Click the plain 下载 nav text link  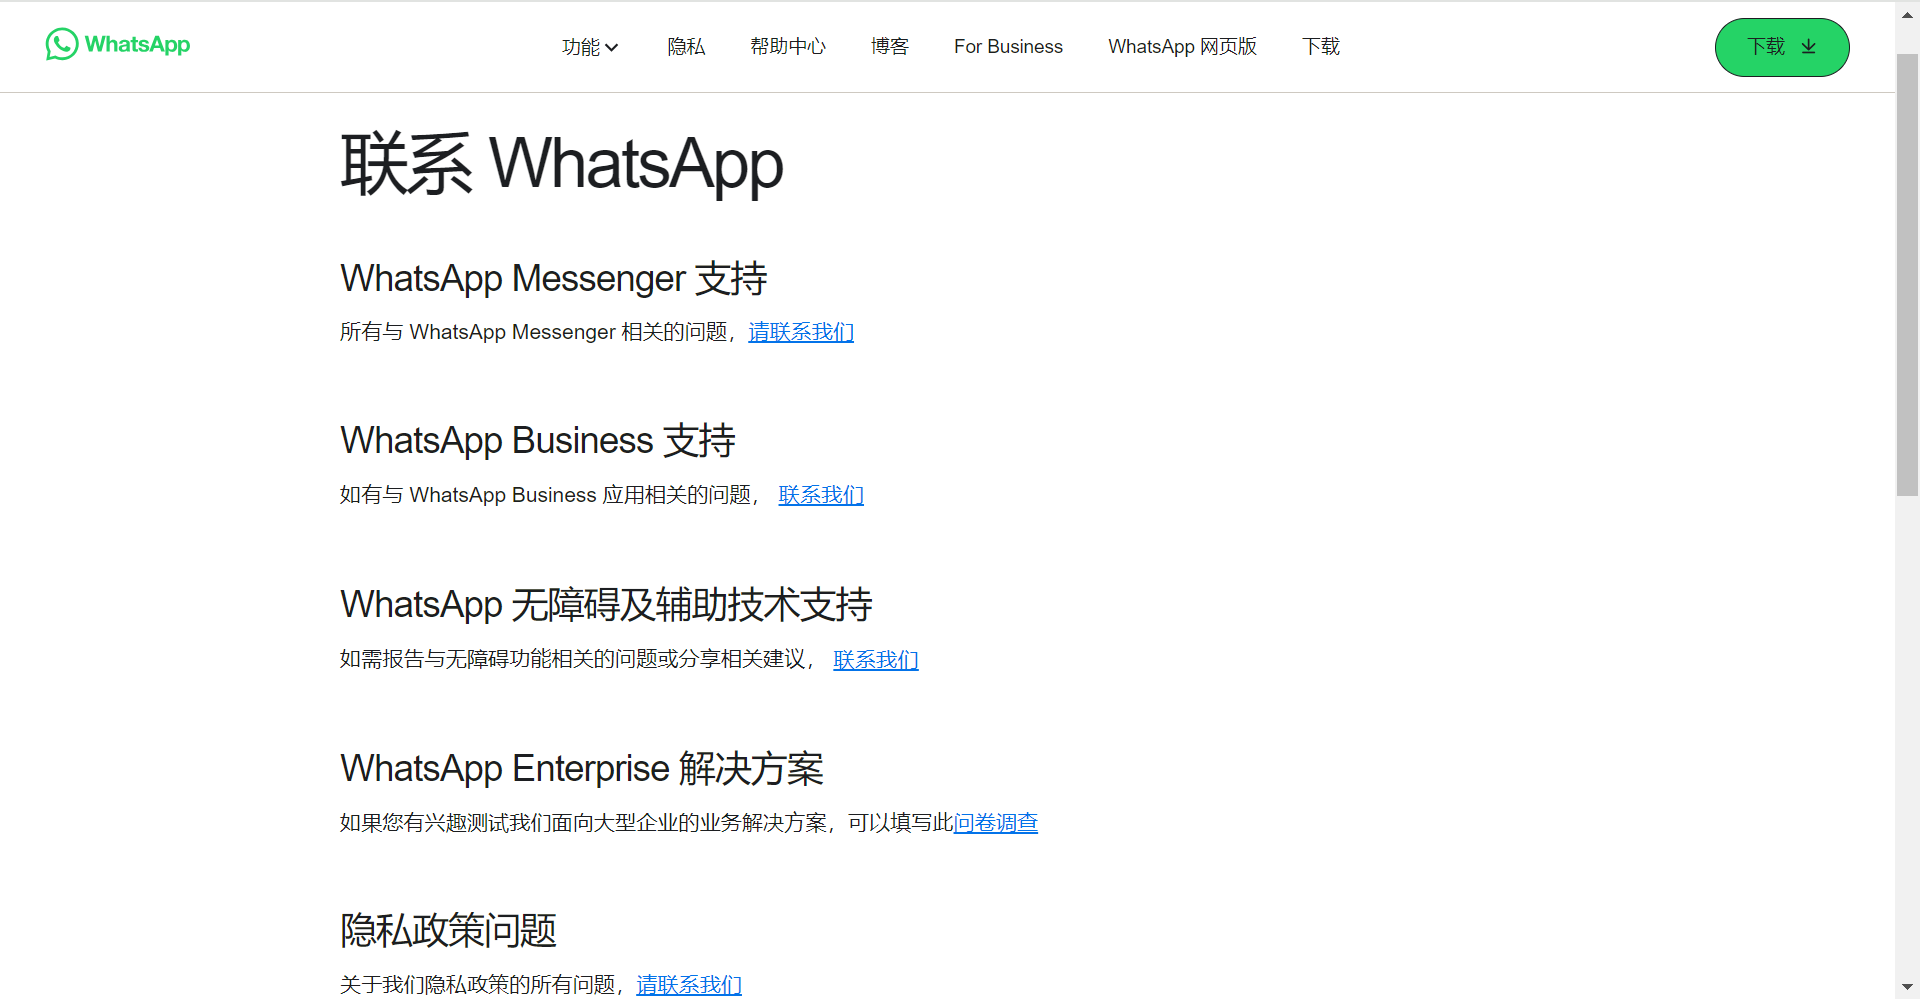pos(1320,47)
